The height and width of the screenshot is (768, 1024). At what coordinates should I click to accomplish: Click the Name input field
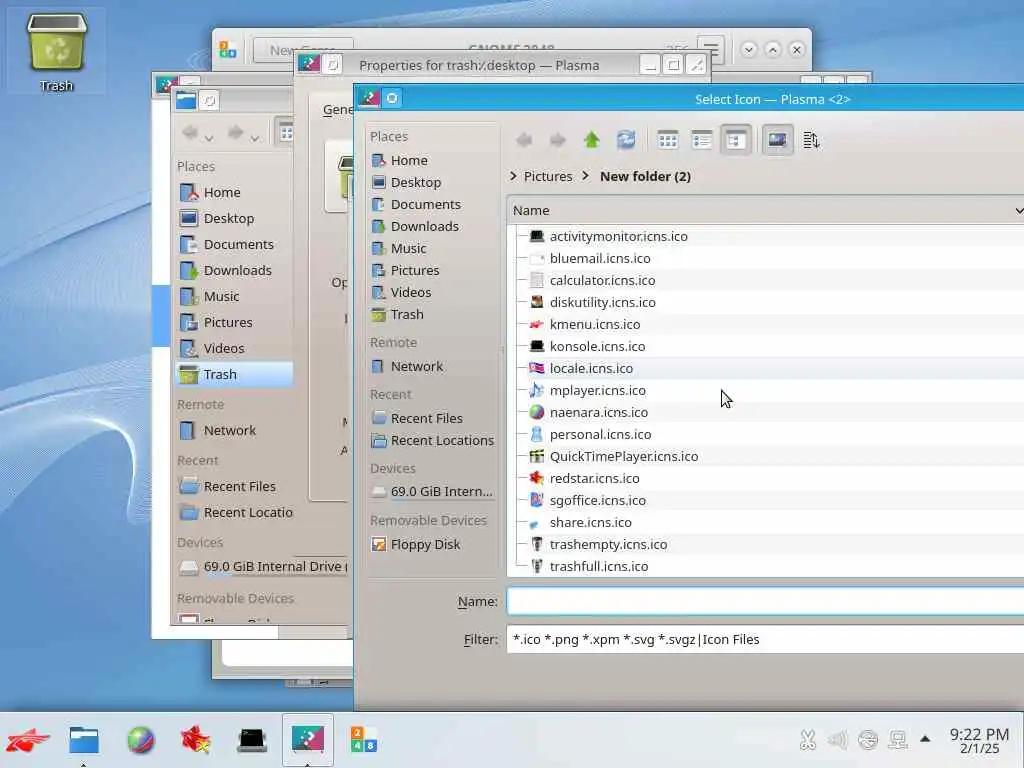tap(765, 601)
